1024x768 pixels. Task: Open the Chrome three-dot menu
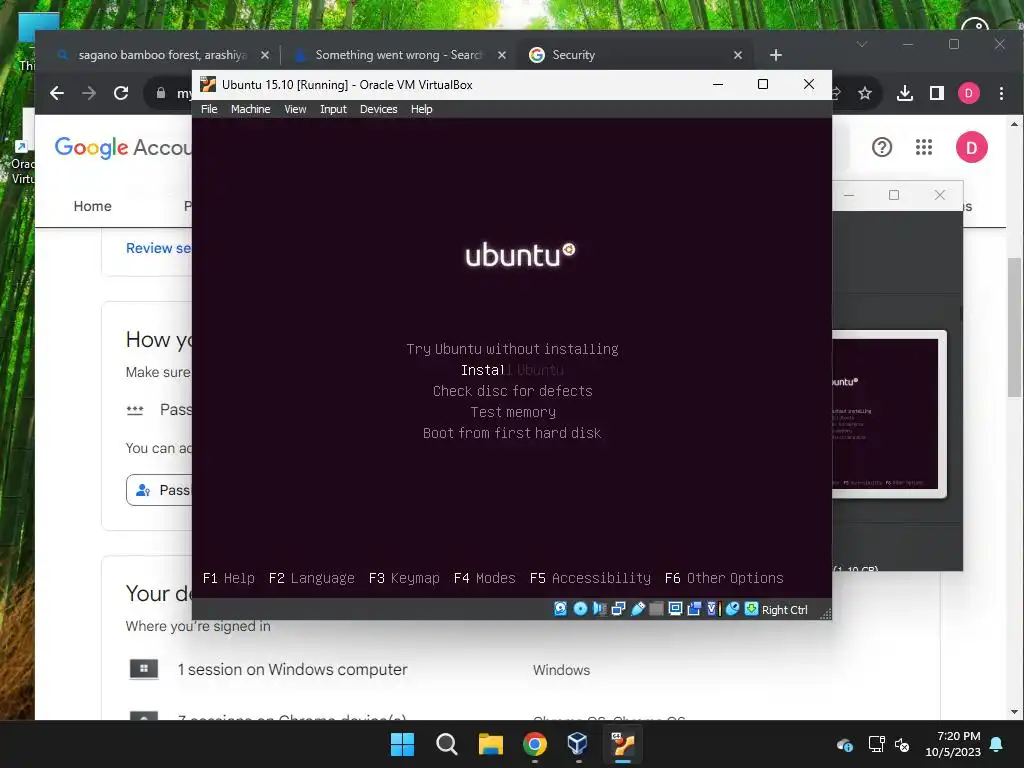click(1001, 93)
